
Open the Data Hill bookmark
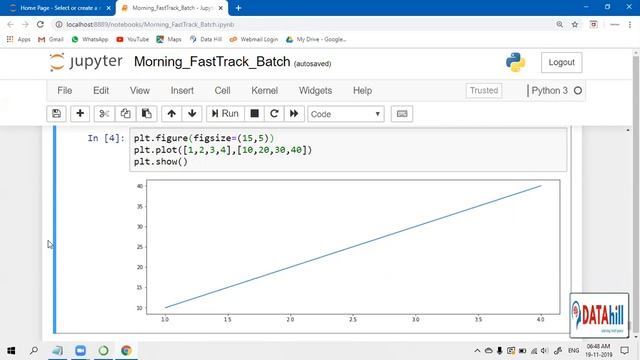pos(206,39)
